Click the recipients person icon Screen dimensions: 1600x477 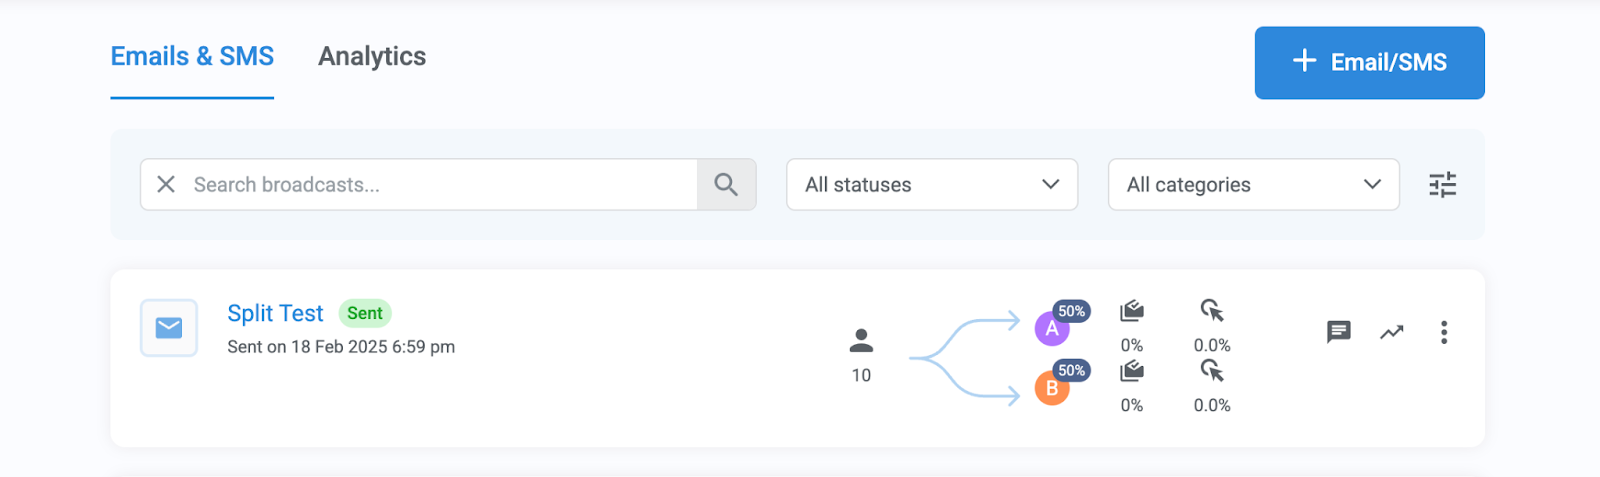tap(861, 341)
